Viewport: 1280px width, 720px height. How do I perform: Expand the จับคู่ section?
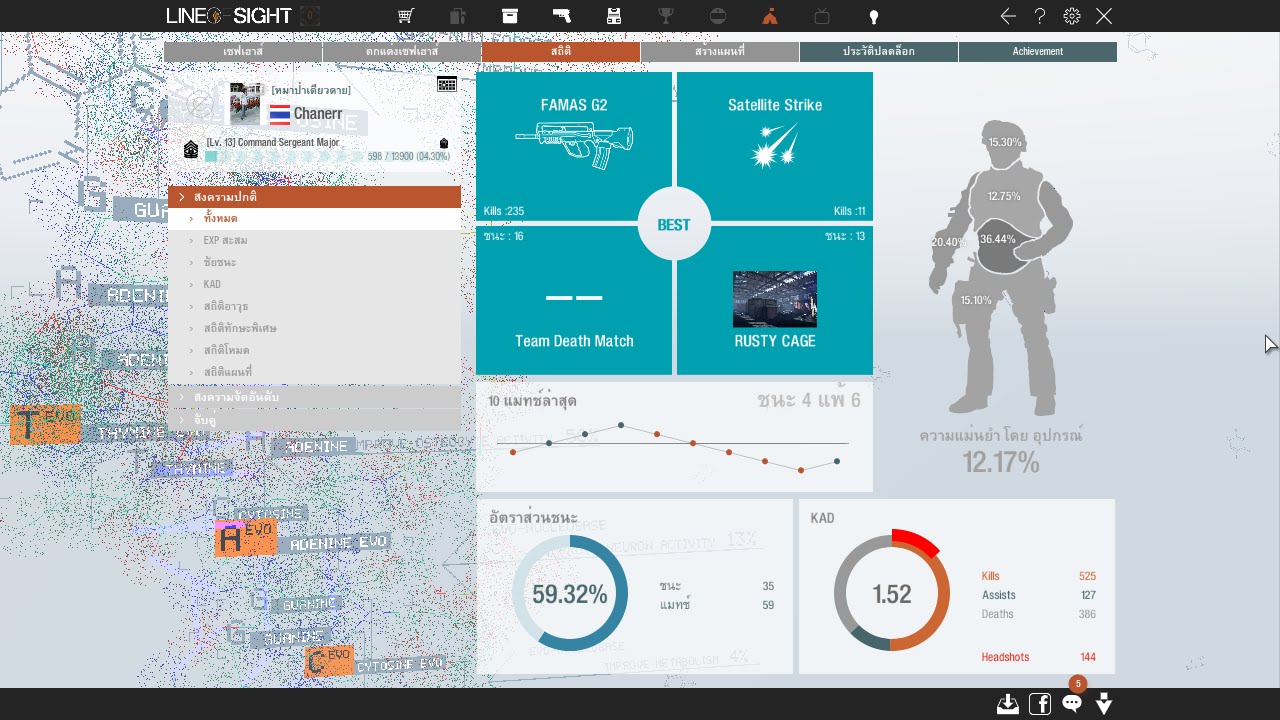tap(314, 421)
